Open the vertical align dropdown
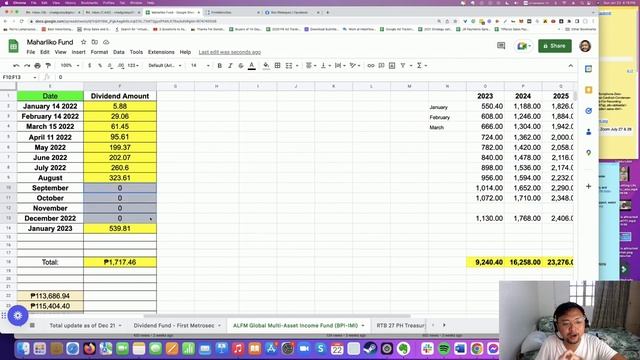This screenshot has width=640, height=360. pyautogui.click(x=326, y=66)
